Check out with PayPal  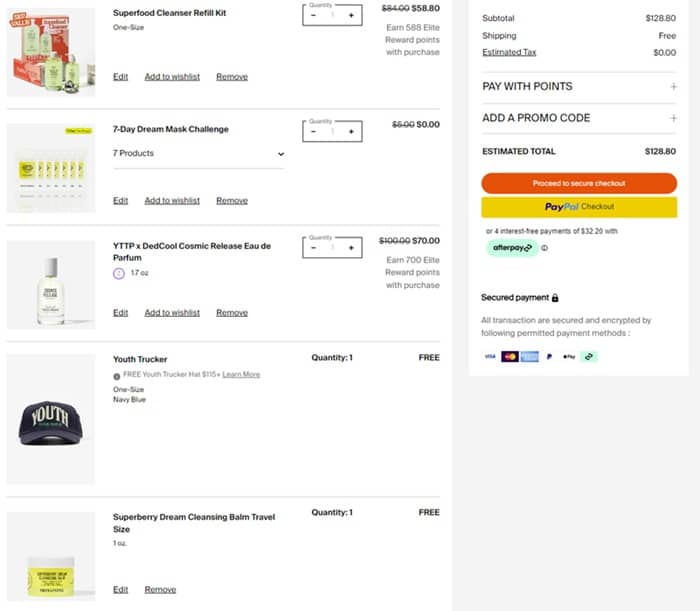tap(579, 207)
